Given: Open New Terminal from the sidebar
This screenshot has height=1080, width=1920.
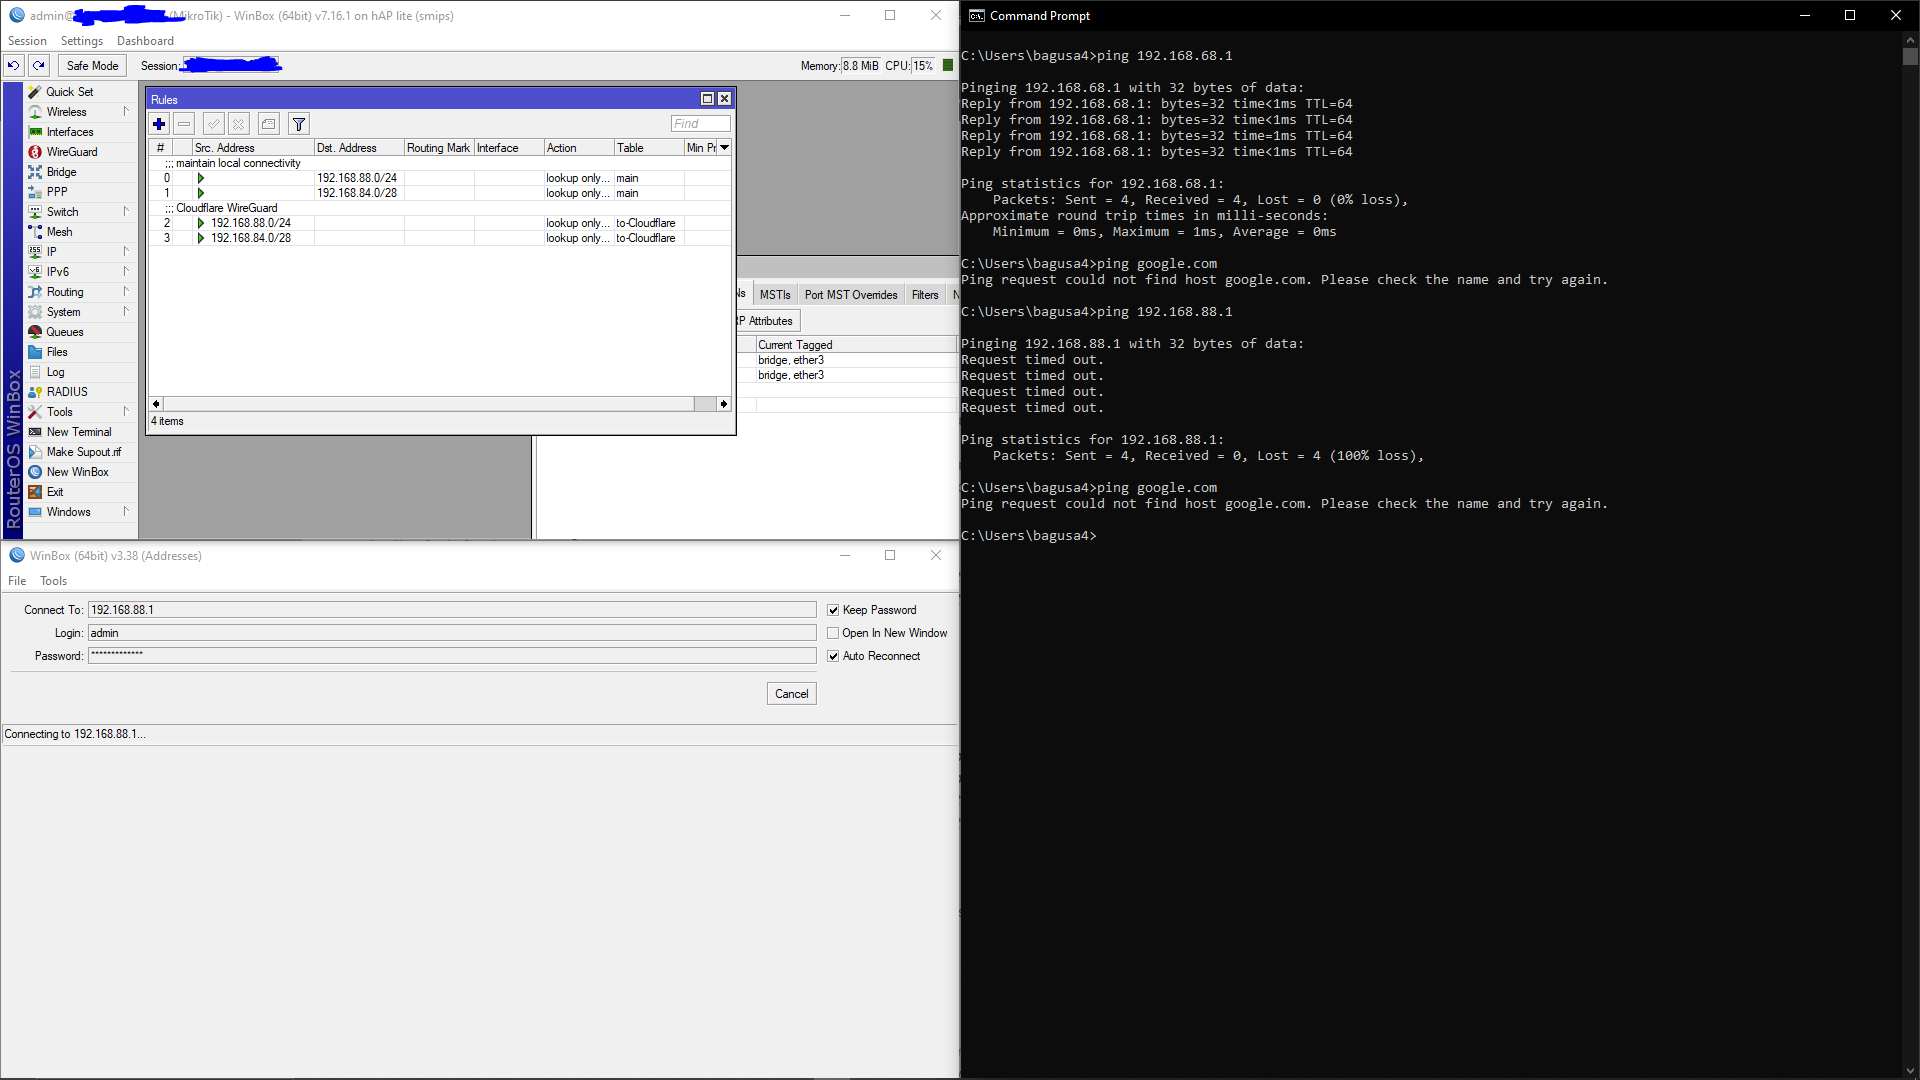Looking at the screenshot, I should (x=78, y=432).
